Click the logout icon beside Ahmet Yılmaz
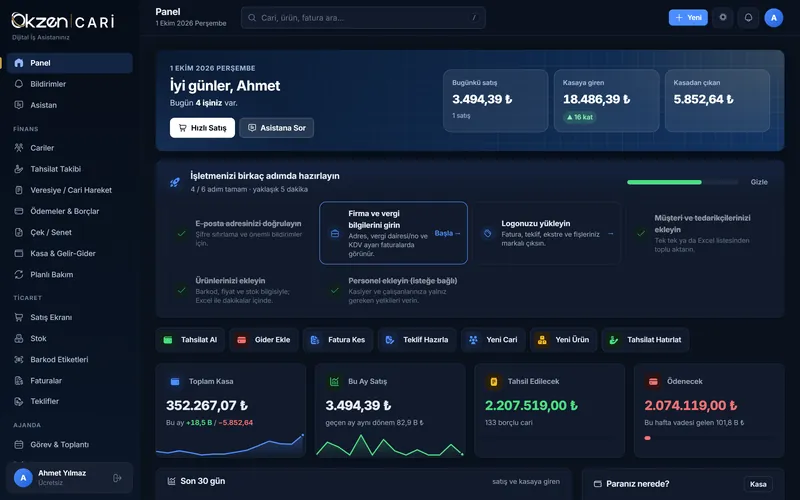This screenshot has height=500, width=800. click(117, 478)
